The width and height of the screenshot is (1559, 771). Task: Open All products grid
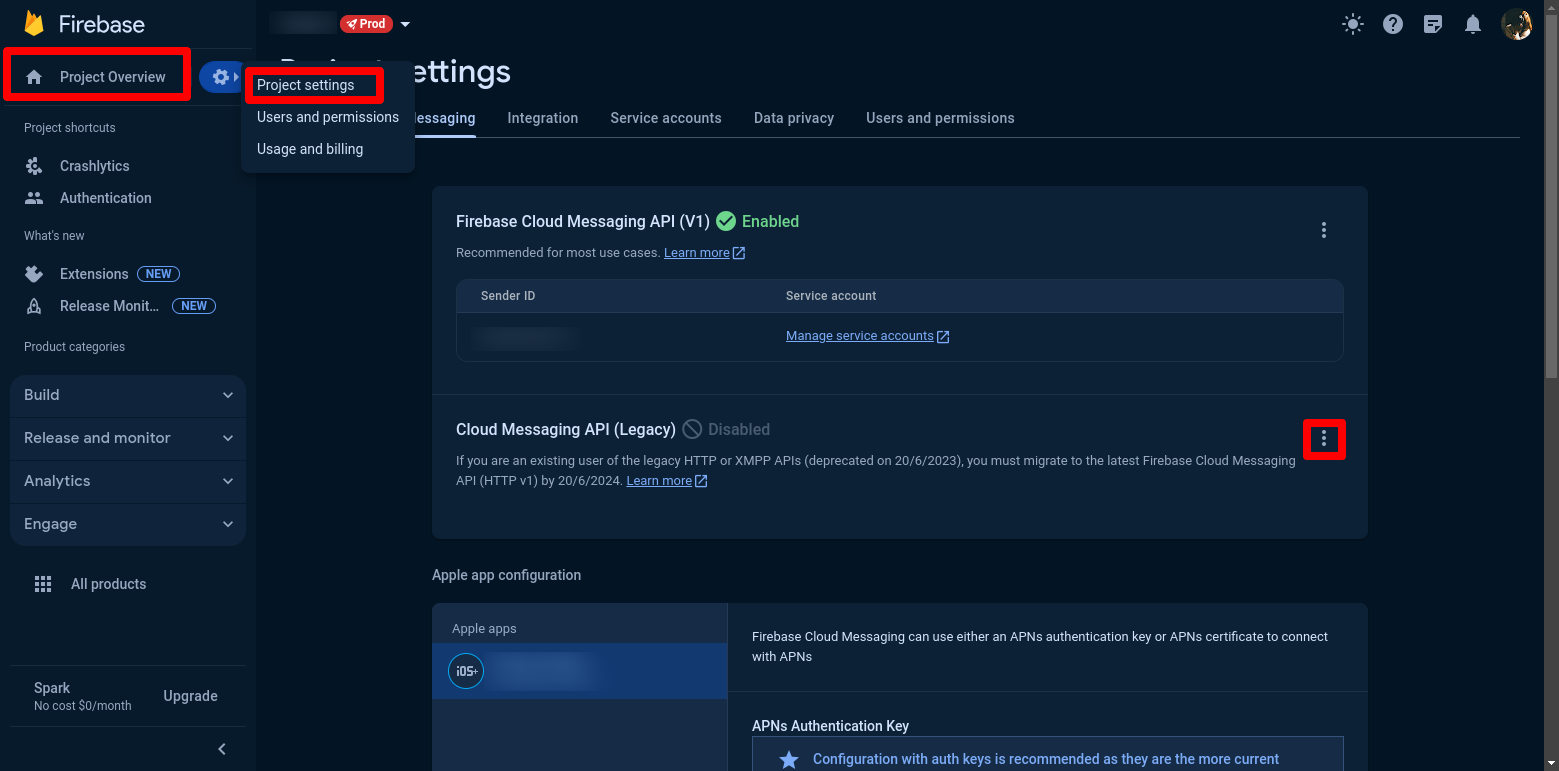click(90, 584)
